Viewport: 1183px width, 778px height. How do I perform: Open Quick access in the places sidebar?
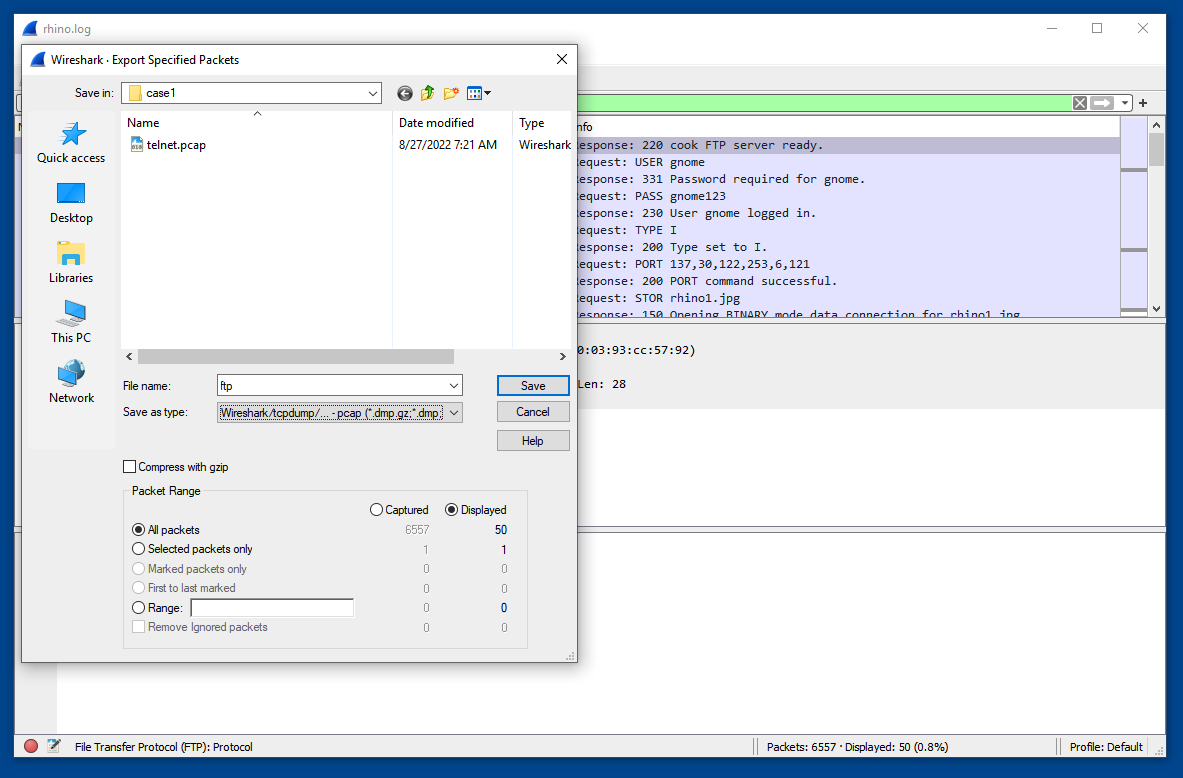tap(71, 143)
